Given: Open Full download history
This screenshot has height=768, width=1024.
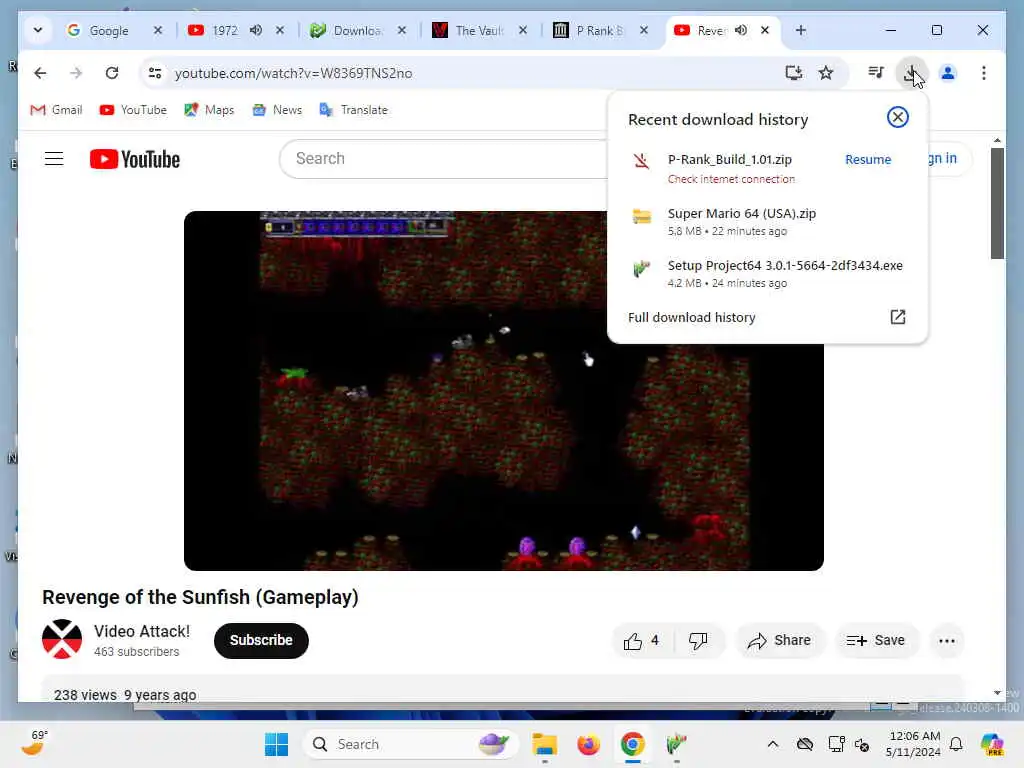Looking at the screenshot, I should click(x=692, y=317).
